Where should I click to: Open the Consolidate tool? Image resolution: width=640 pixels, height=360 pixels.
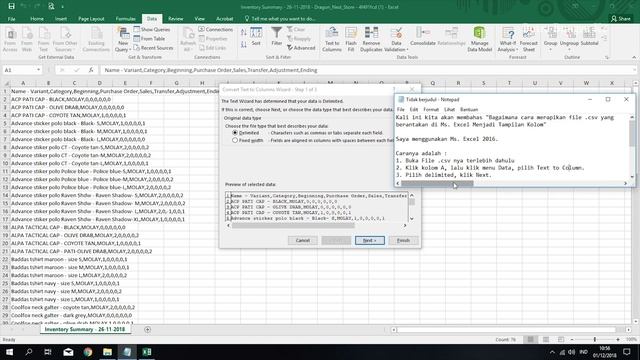[x=423, y=37]
